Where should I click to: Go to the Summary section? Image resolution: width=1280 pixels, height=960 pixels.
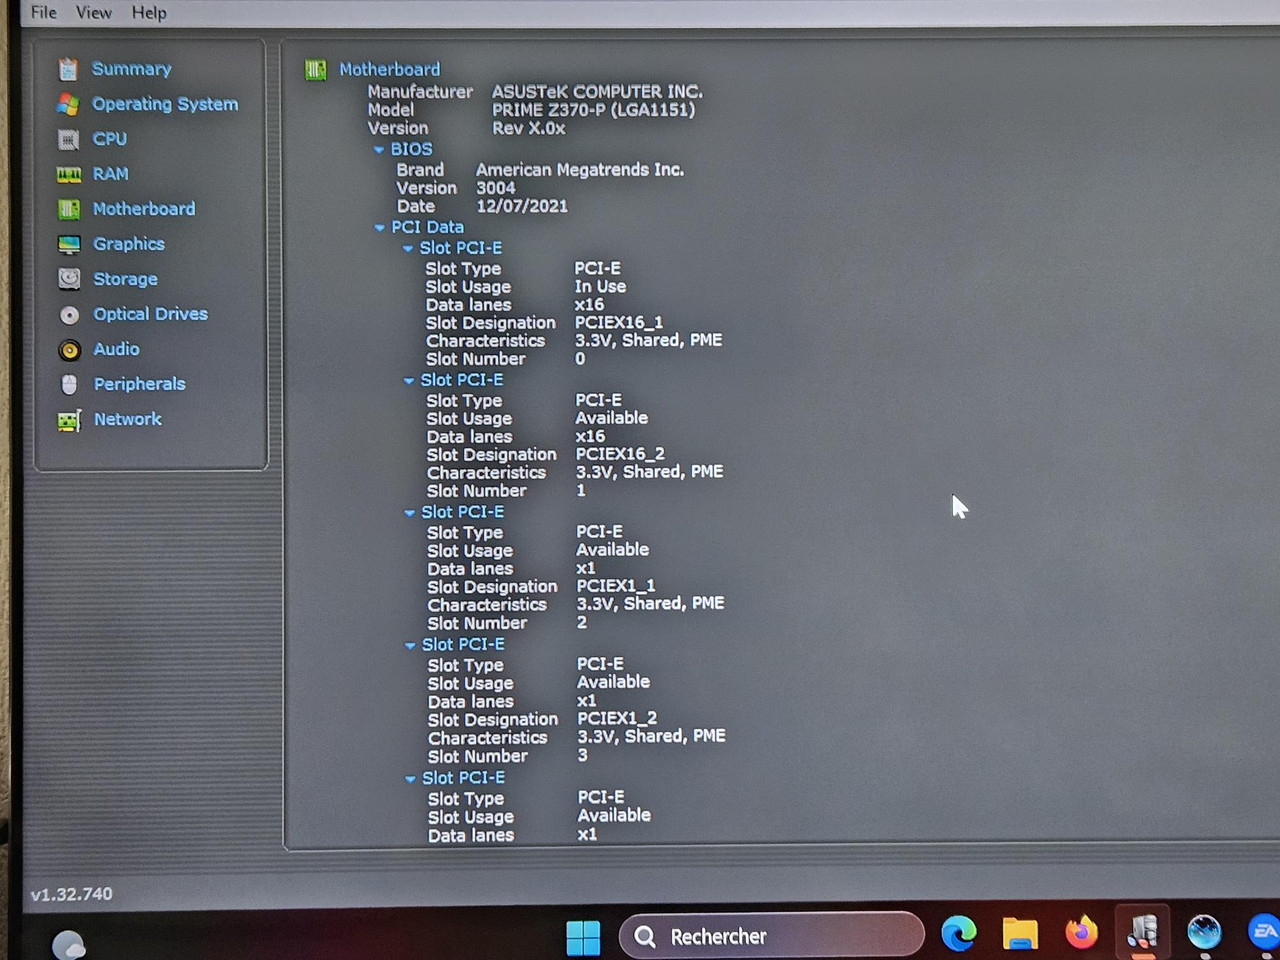point(131,69)
